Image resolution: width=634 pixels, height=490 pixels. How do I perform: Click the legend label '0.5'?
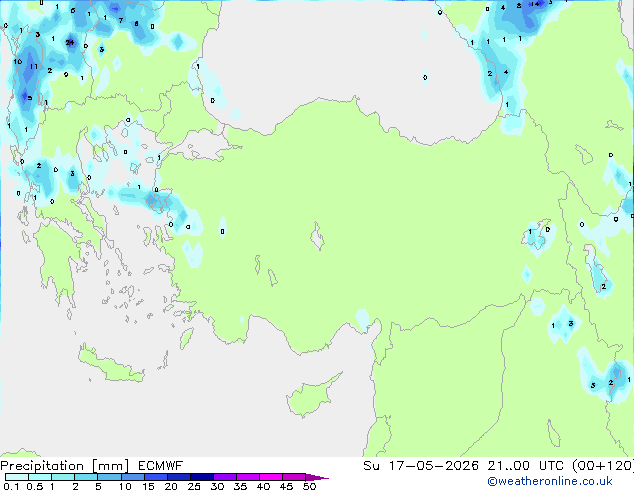(x=35, y=486)
